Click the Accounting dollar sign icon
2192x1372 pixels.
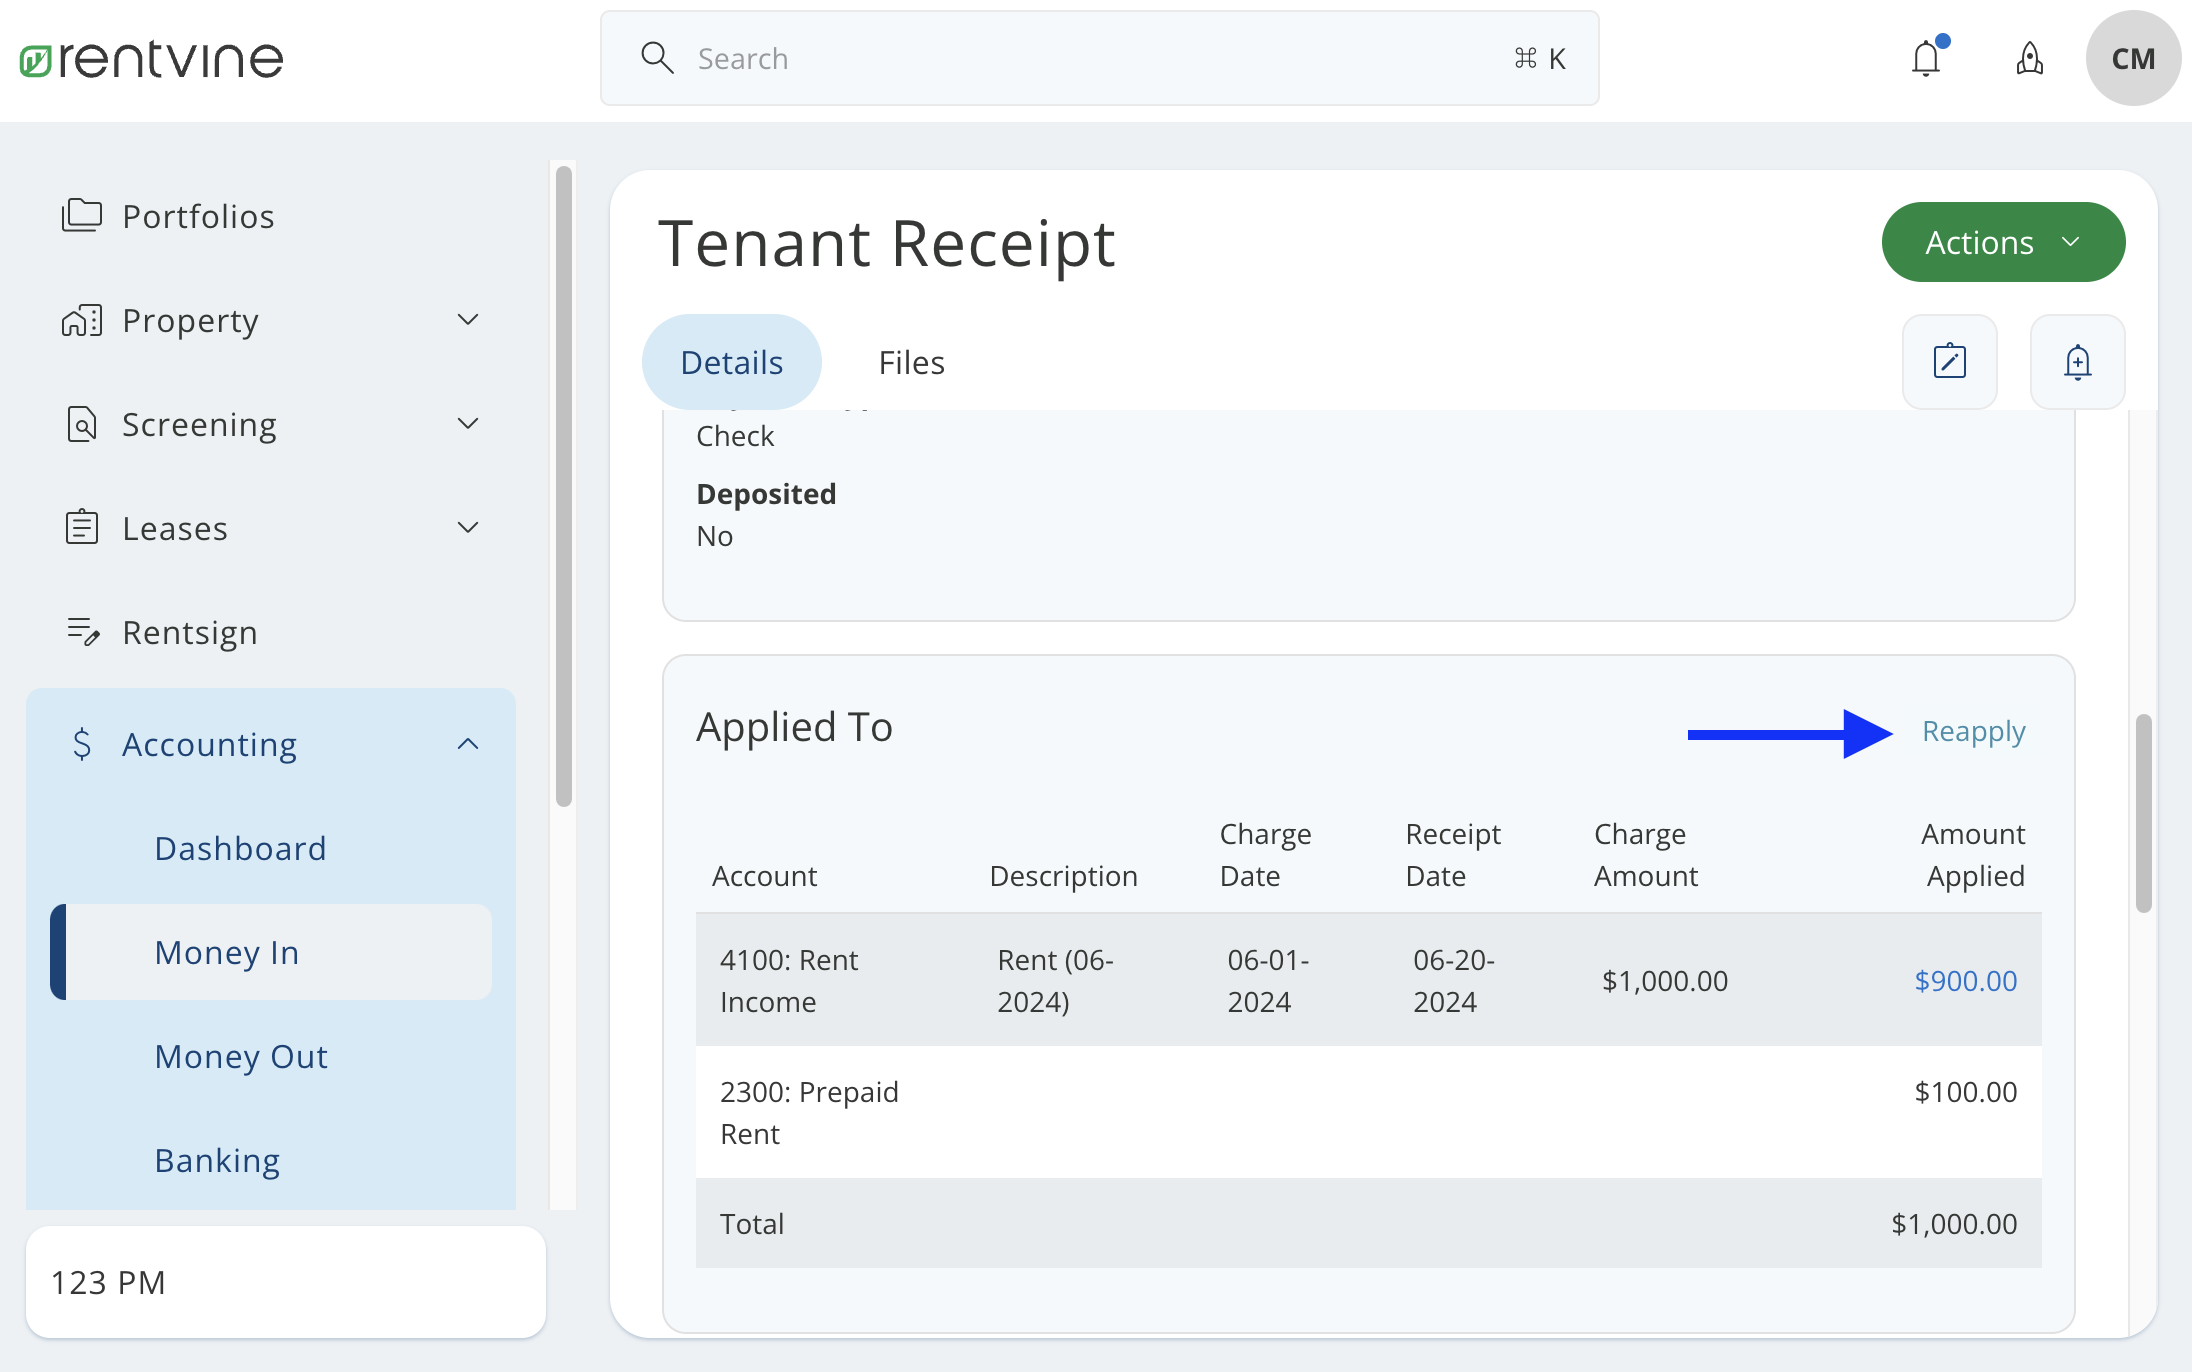82,744
